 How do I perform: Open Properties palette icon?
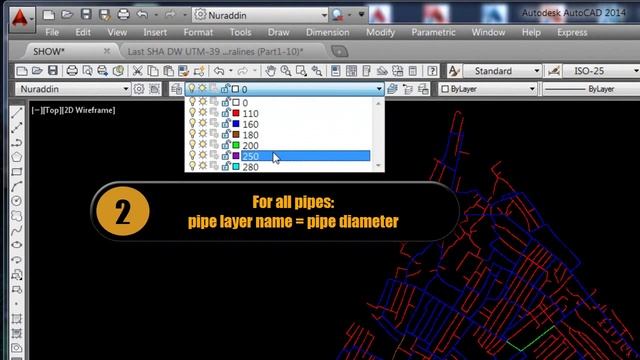pyautogui.click(x=336, y=71)
